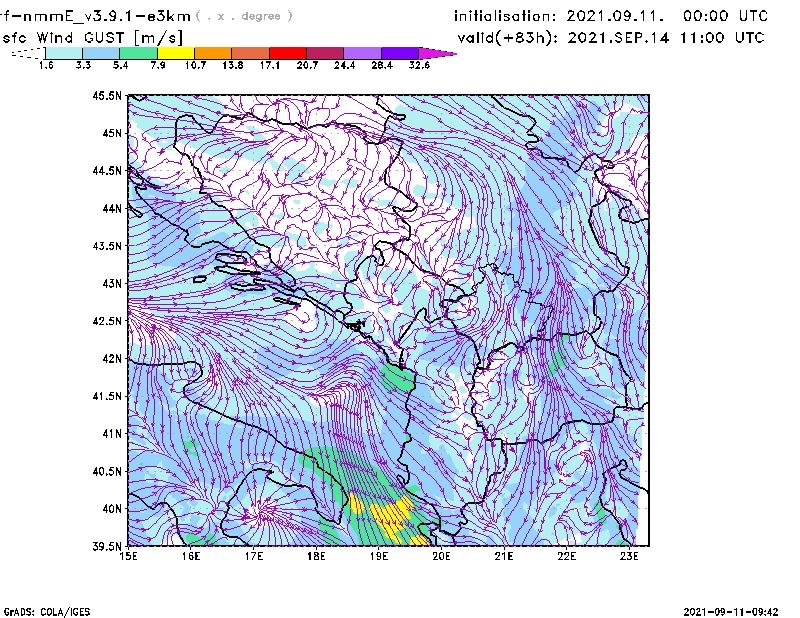Screen dimensions: 800x618
Task: Click the legend value 20.7
Action: 307,65
